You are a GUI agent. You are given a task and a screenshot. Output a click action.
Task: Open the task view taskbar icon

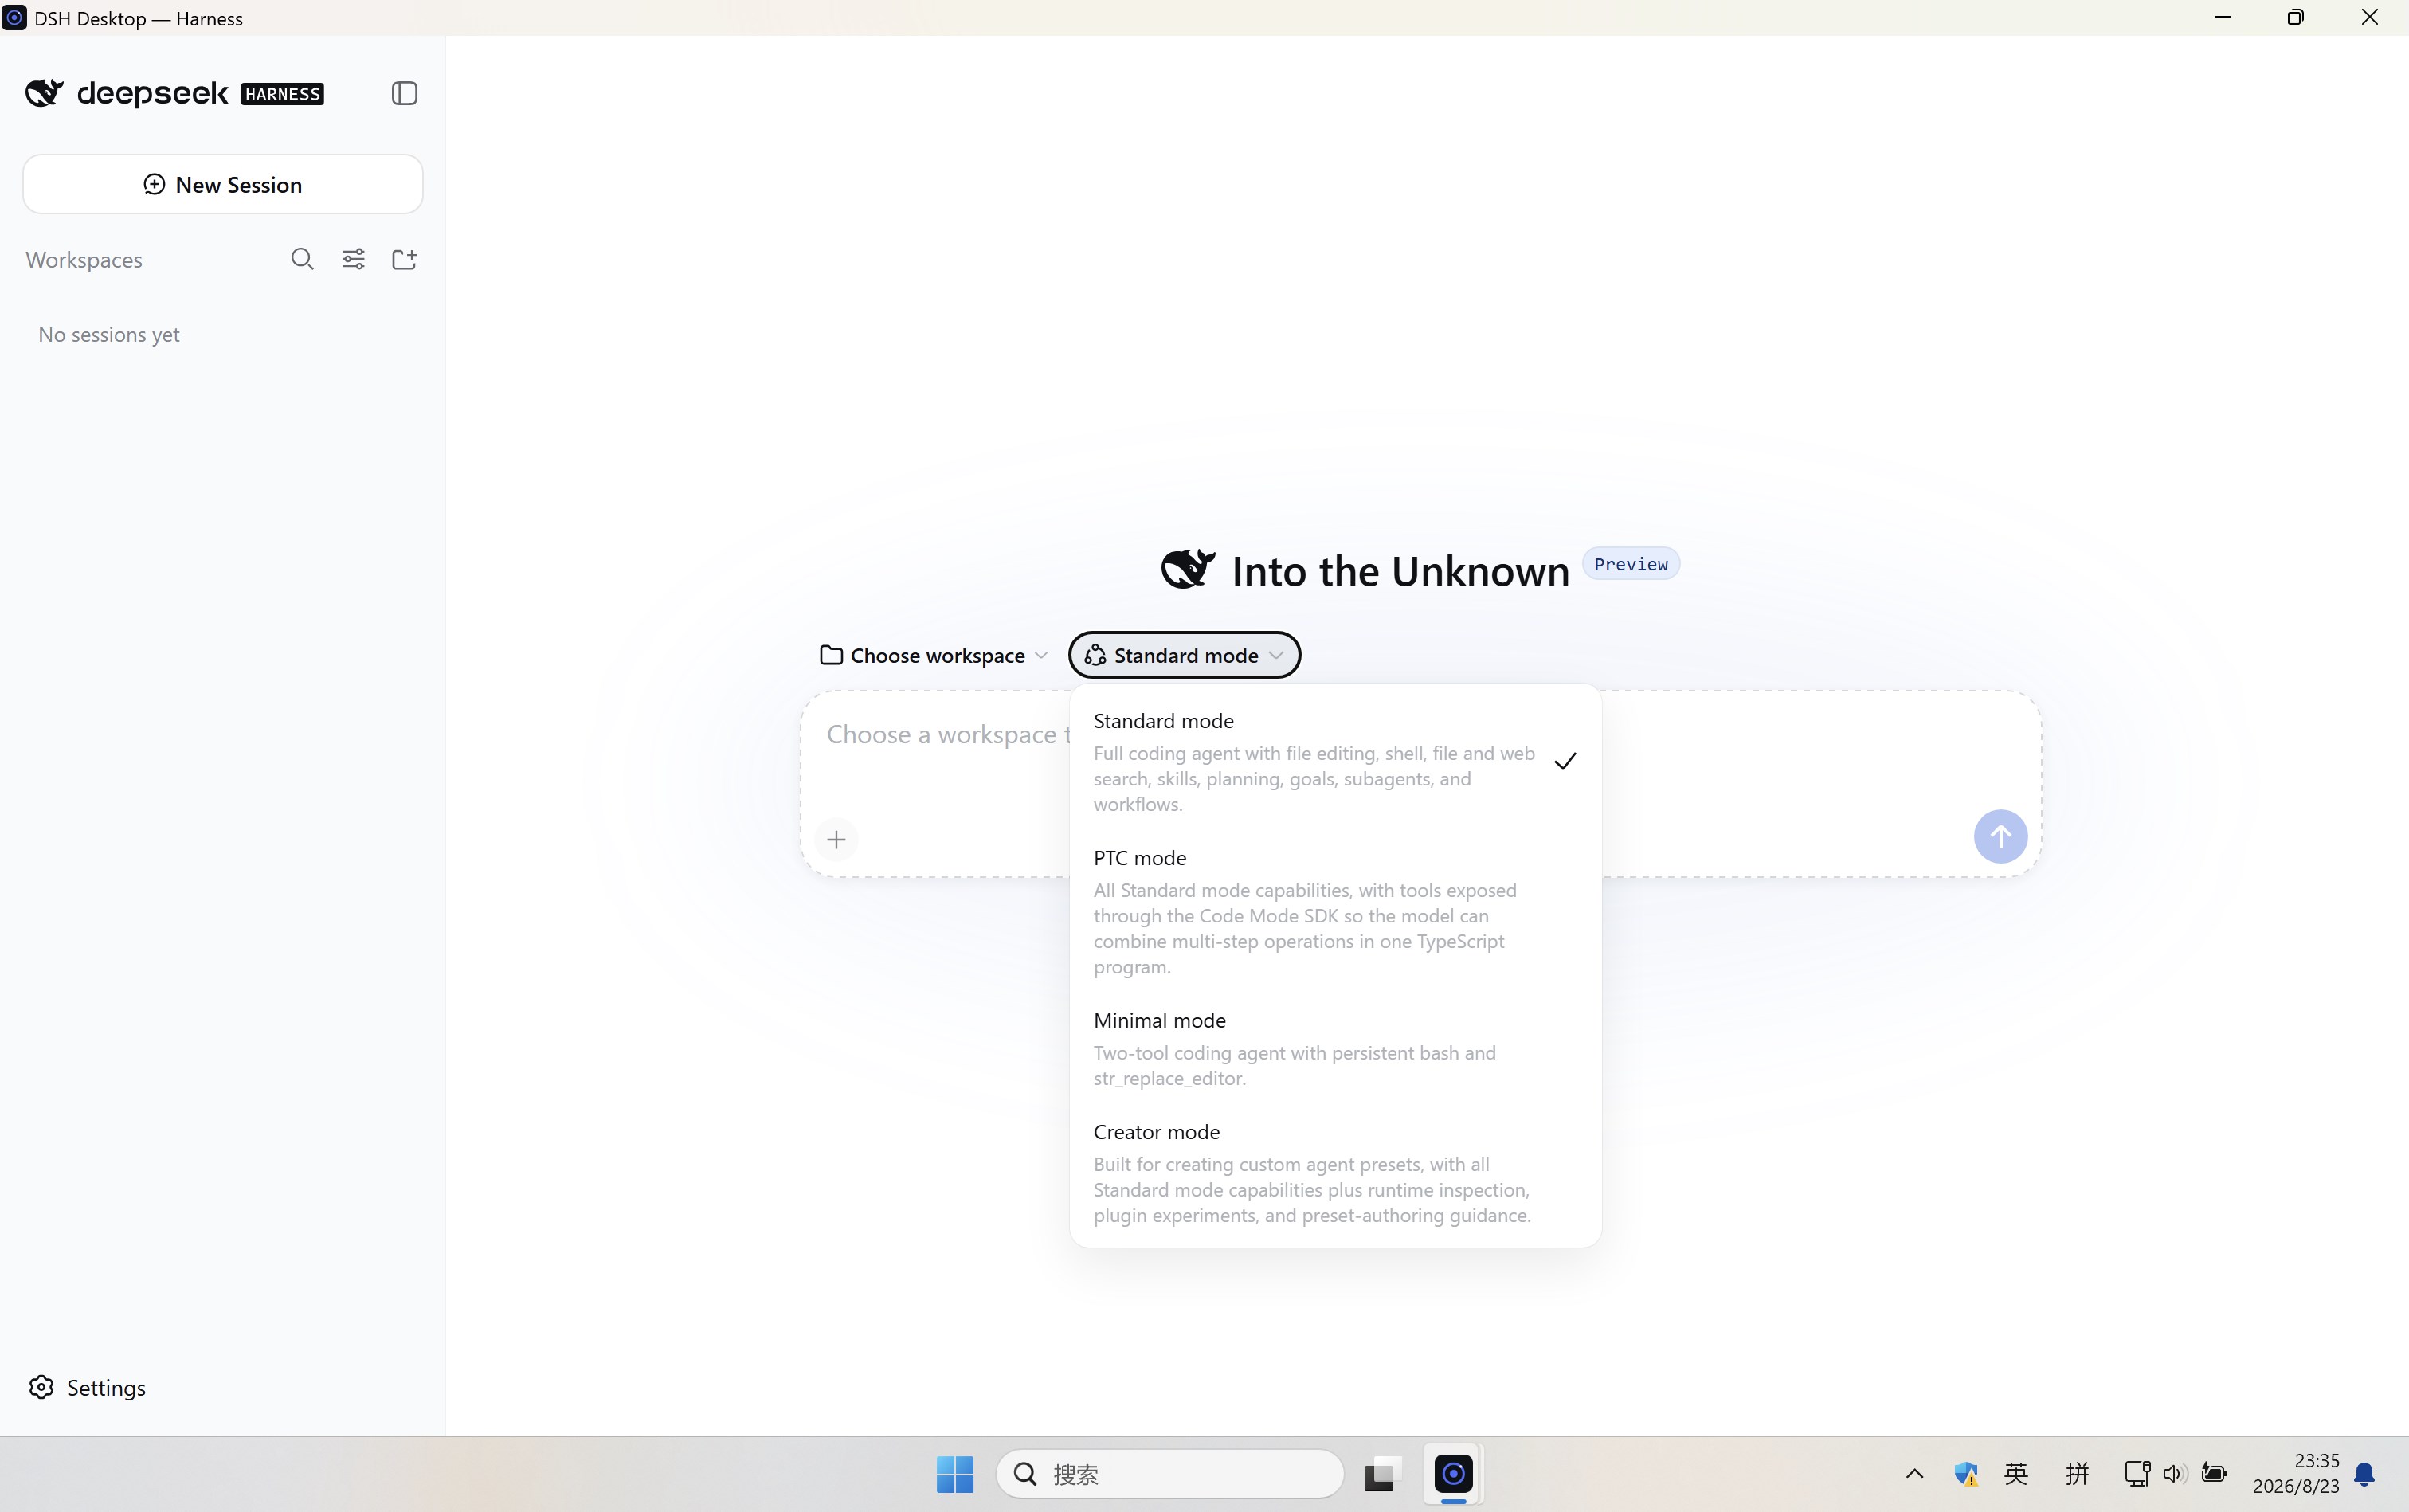point(1381,1474)
